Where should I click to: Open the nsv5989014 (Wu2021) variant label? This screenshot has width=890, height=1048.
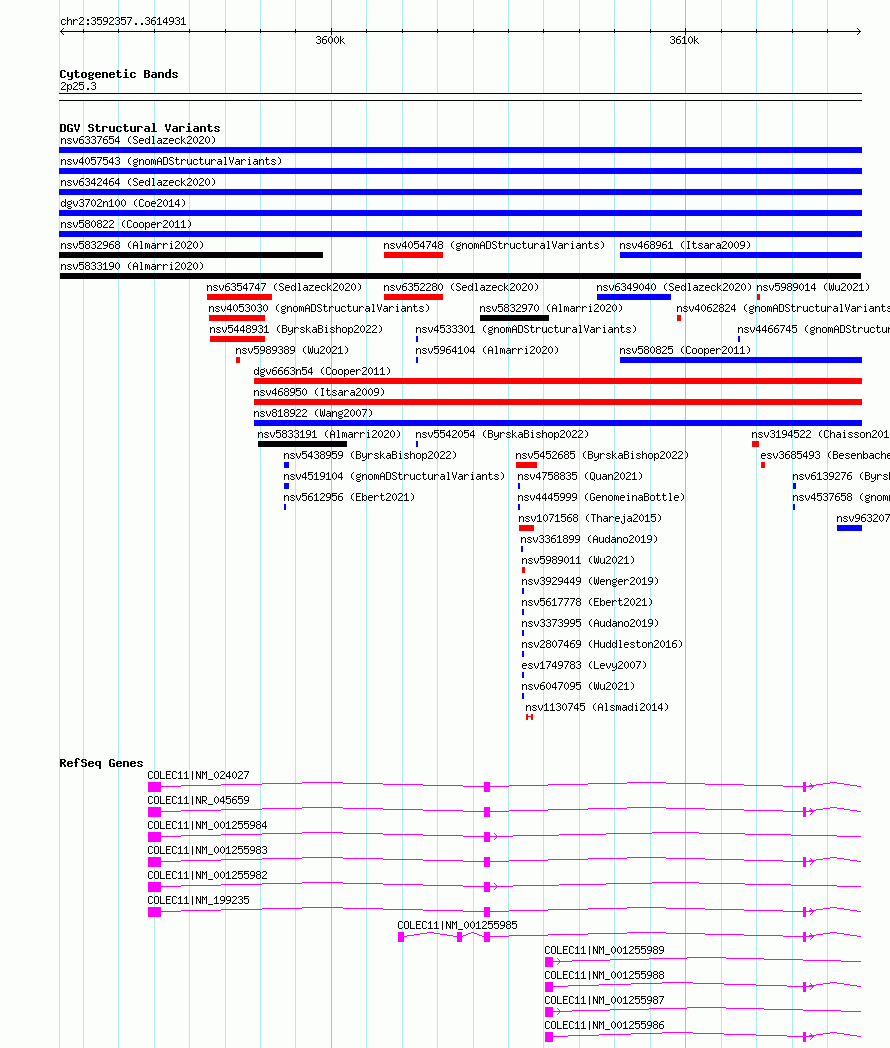coord(812,287)
